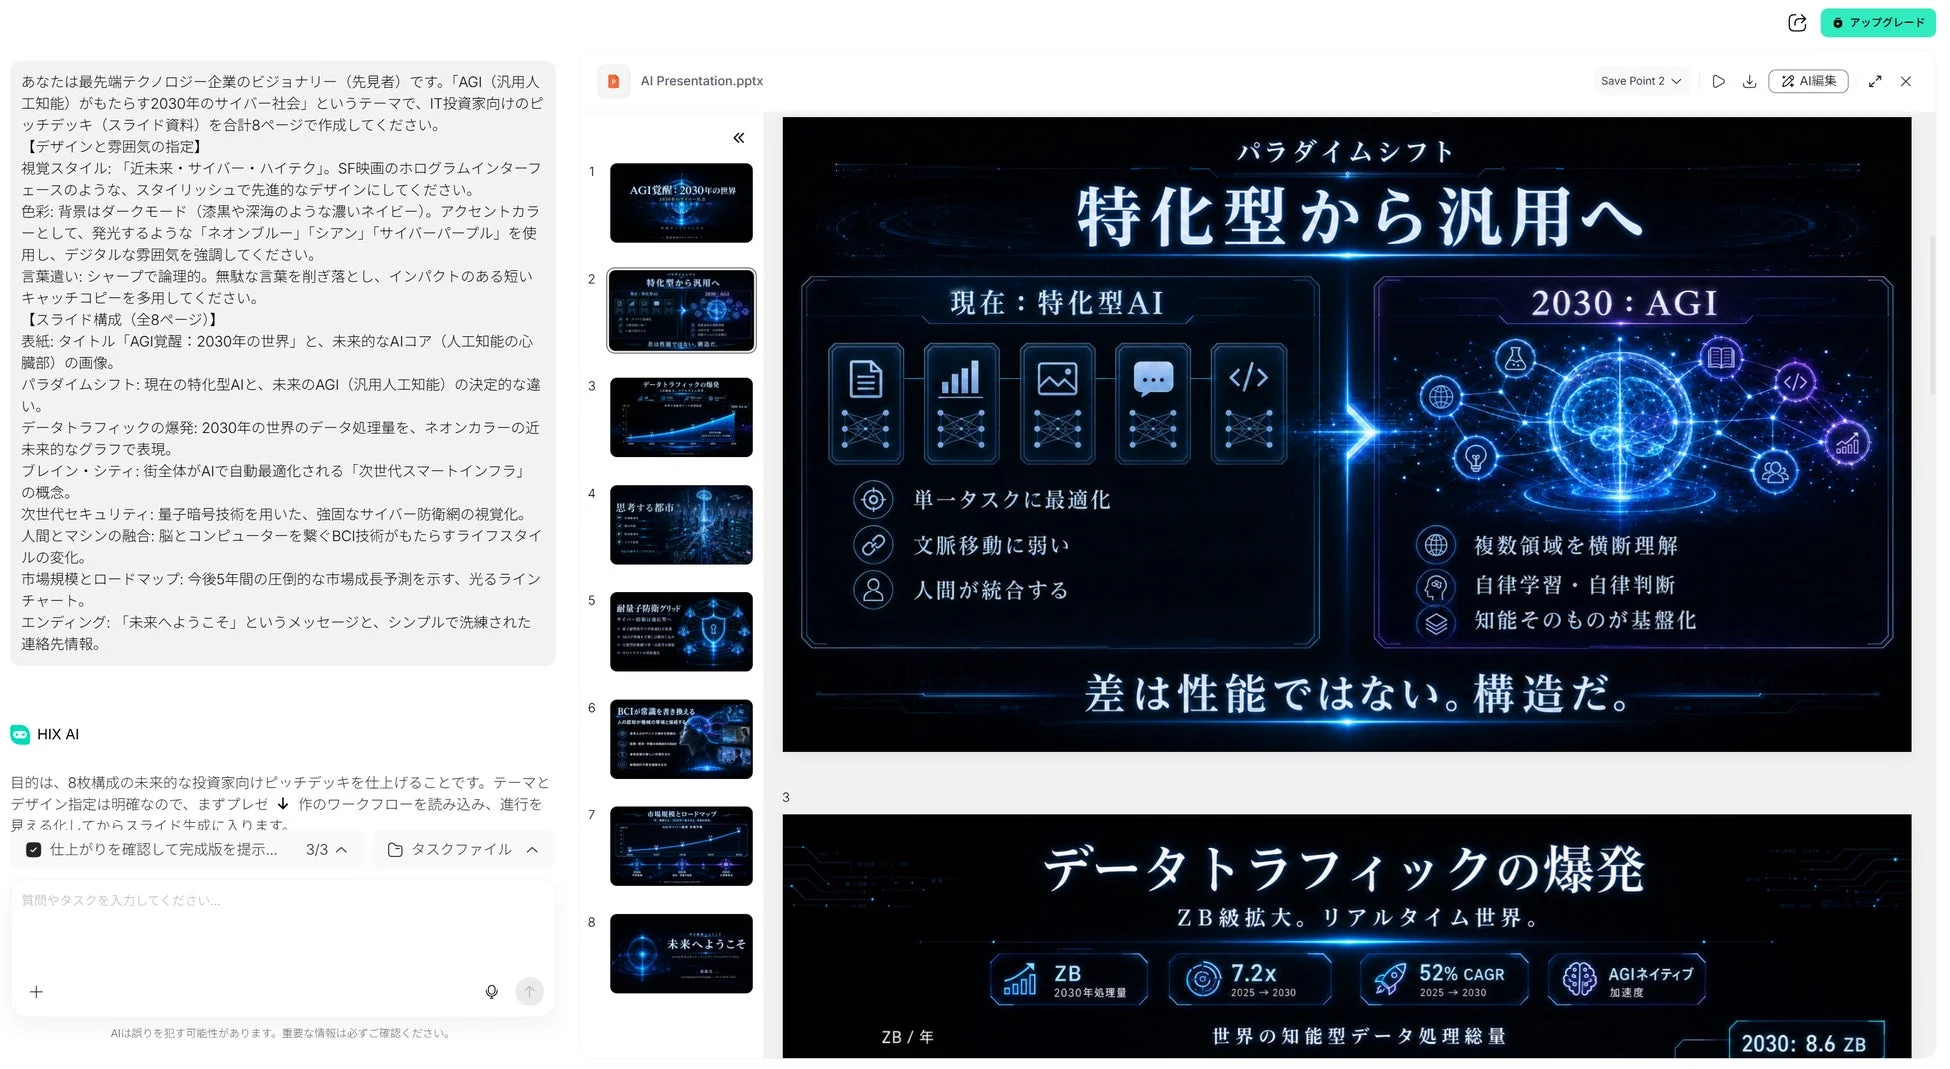Download the presentation file
This screenshot has width=1950, height=1069.
click(1749, 81)
